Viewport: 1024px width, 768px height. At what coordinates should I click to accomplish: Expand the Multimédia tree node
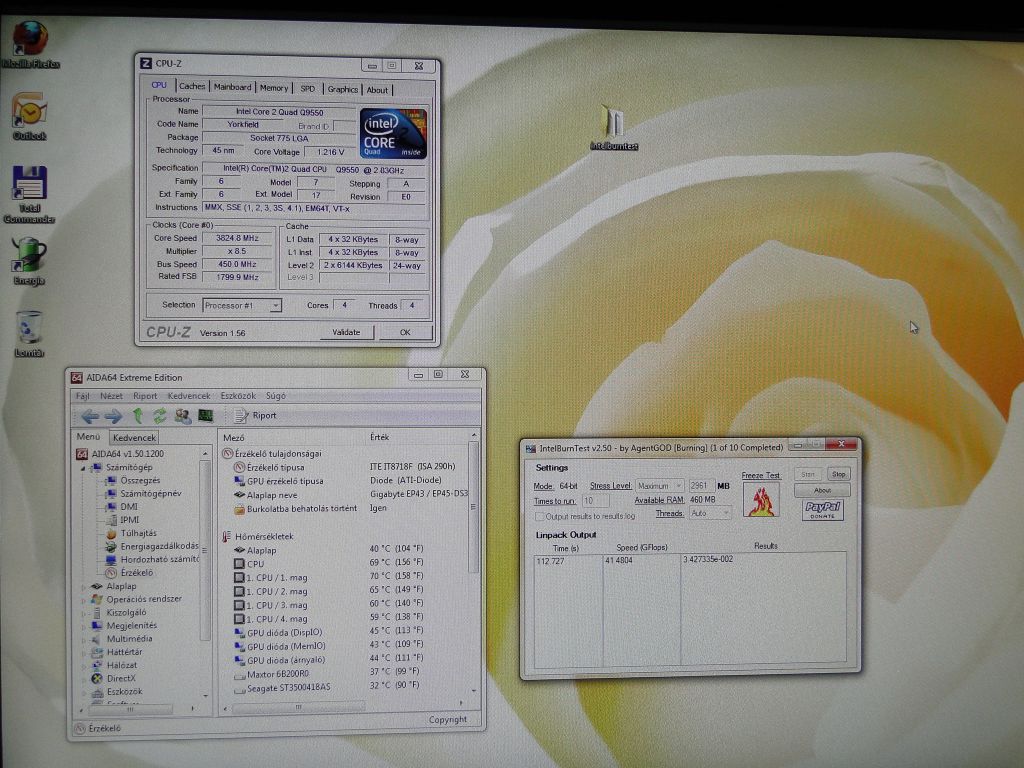click(83, 639)
